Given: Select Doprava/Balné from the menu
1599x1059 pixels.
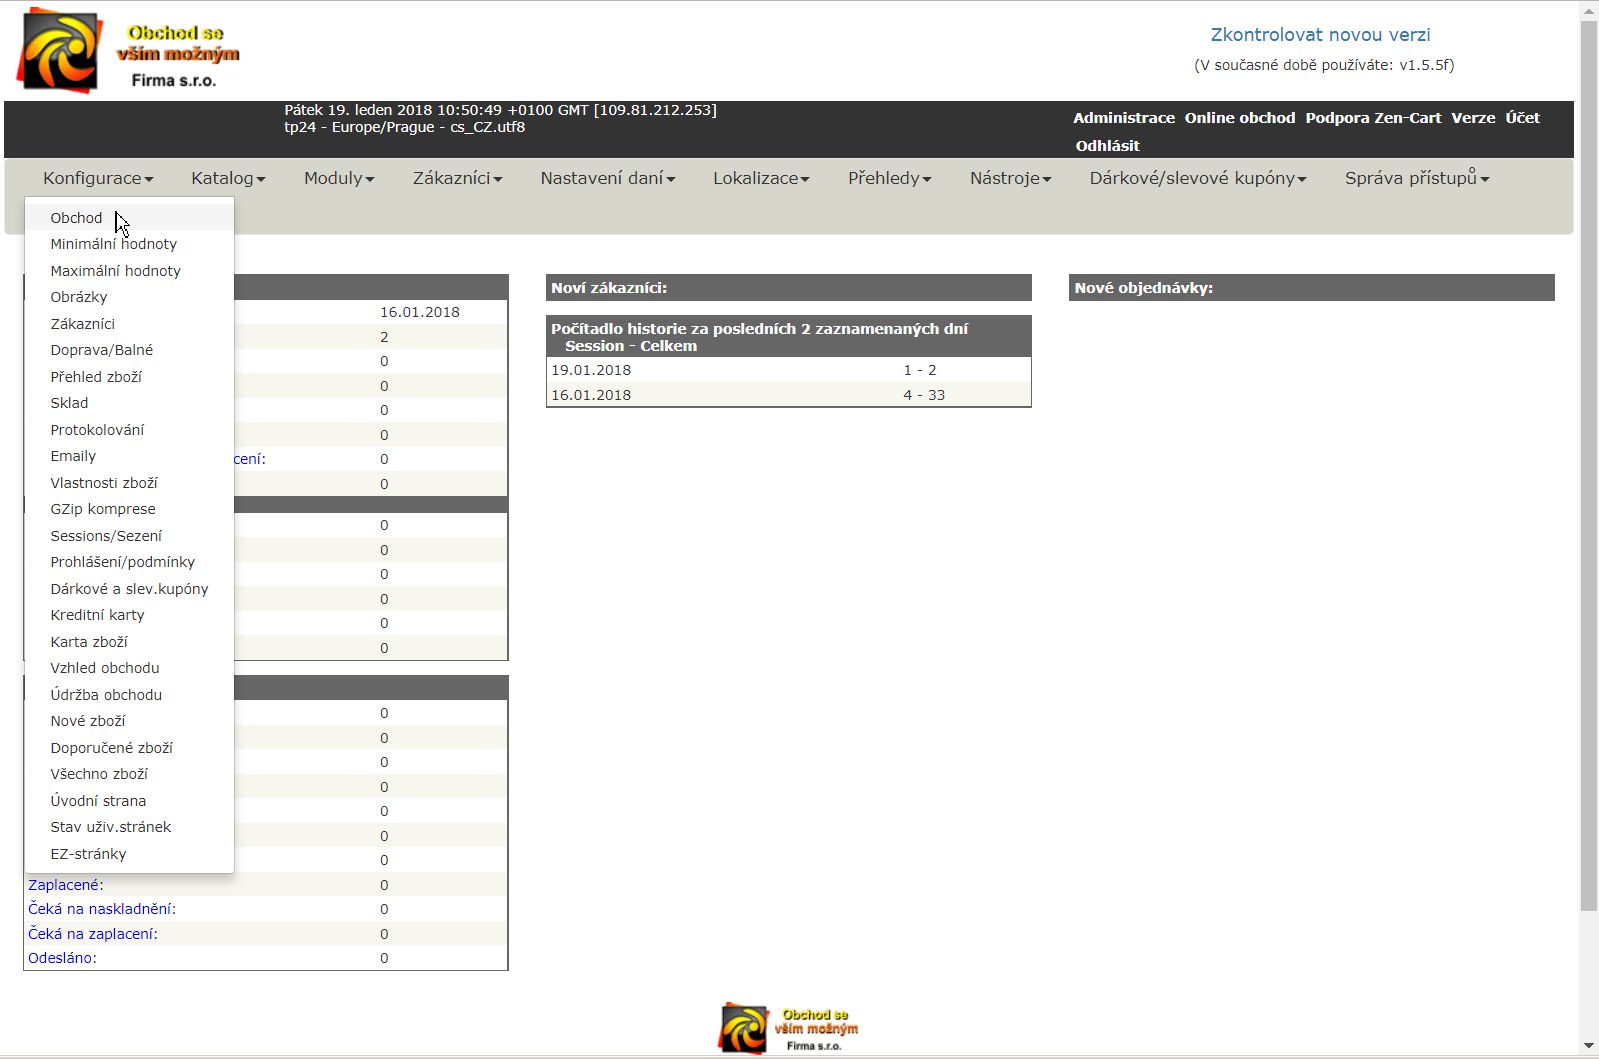Looking at the screenshot, I should point(101,350).
